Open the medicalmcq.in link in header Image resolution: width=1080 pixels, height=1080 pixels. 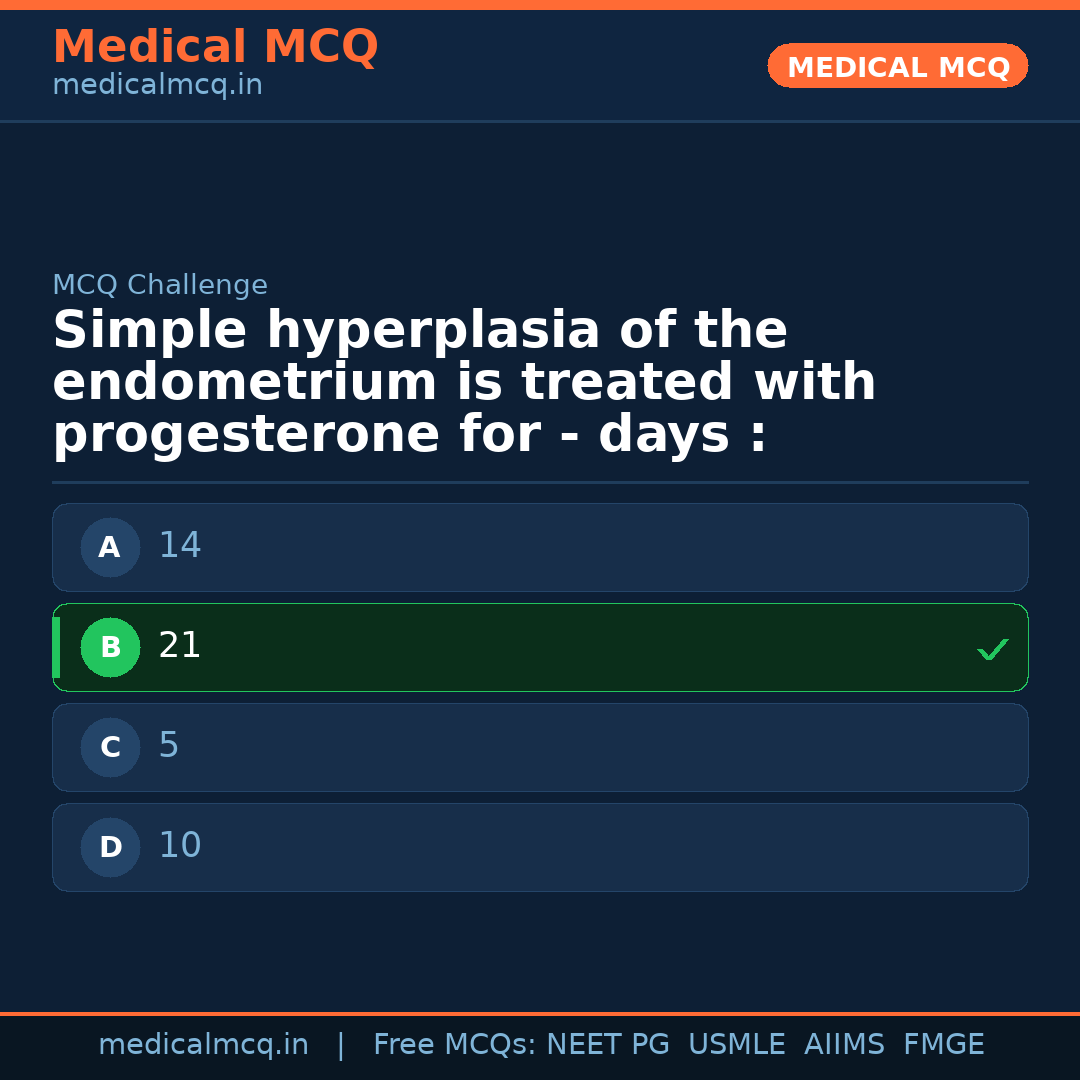[157, 86]
